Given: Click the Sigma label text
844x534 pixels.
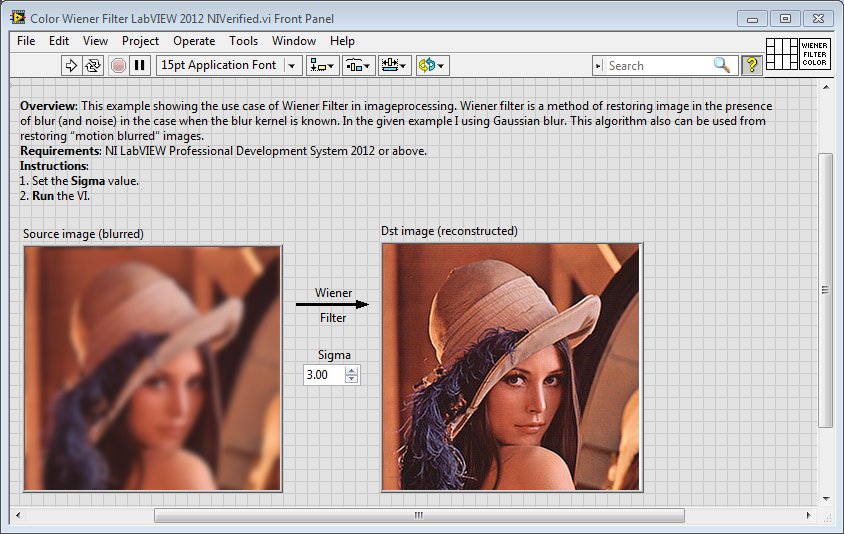Looking at the screenshot, I should point(334,355).
